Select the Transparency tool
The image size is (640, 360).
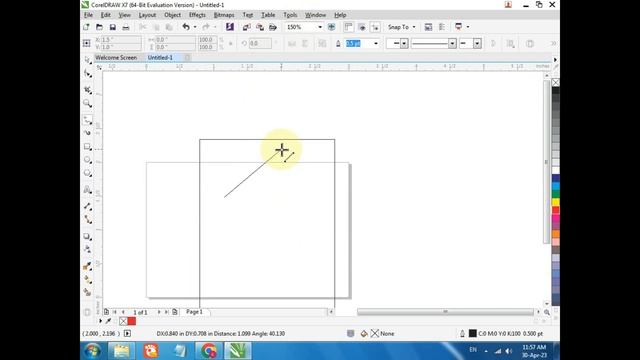click(x=87, y=249)
